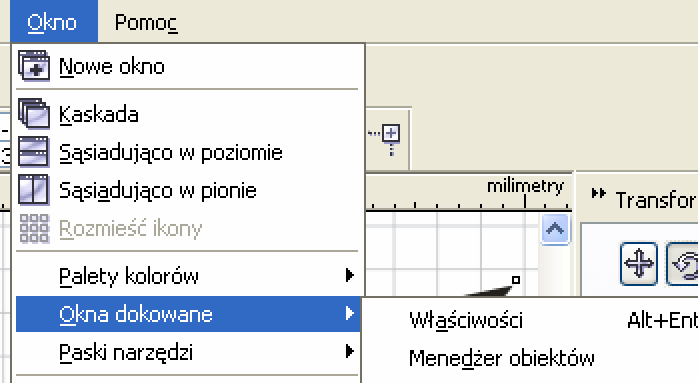Click the Kaskada stacked windows icon
The height and width of the screenshot is (383, 698).
tap(34, 114)
